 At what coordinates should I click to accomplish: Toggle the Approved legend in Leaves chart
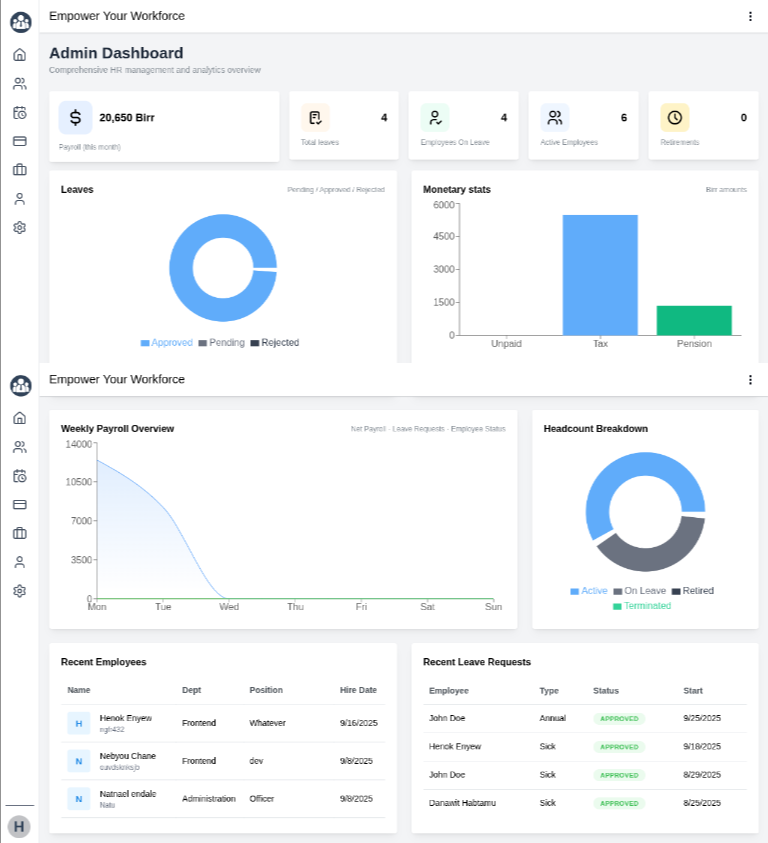pyautogui.click(x=166, y=343)
